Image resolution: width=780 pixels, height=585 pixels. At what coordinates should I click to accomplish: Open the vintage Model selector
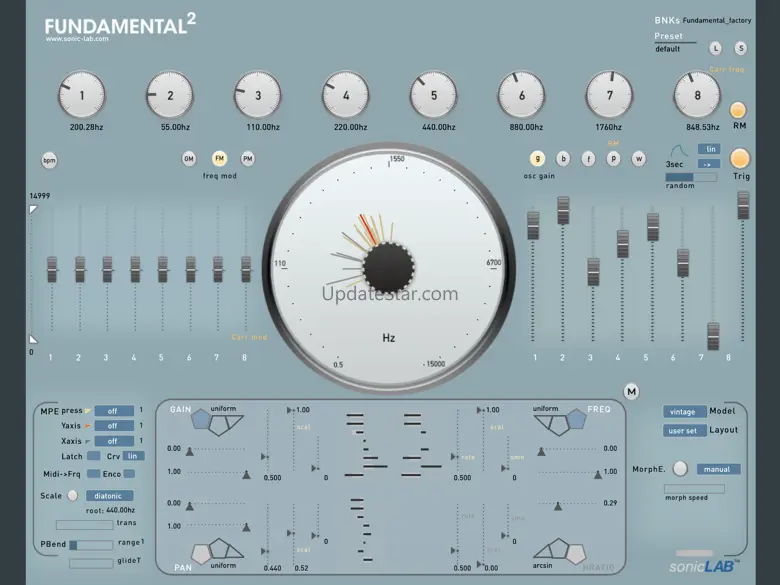684,411
